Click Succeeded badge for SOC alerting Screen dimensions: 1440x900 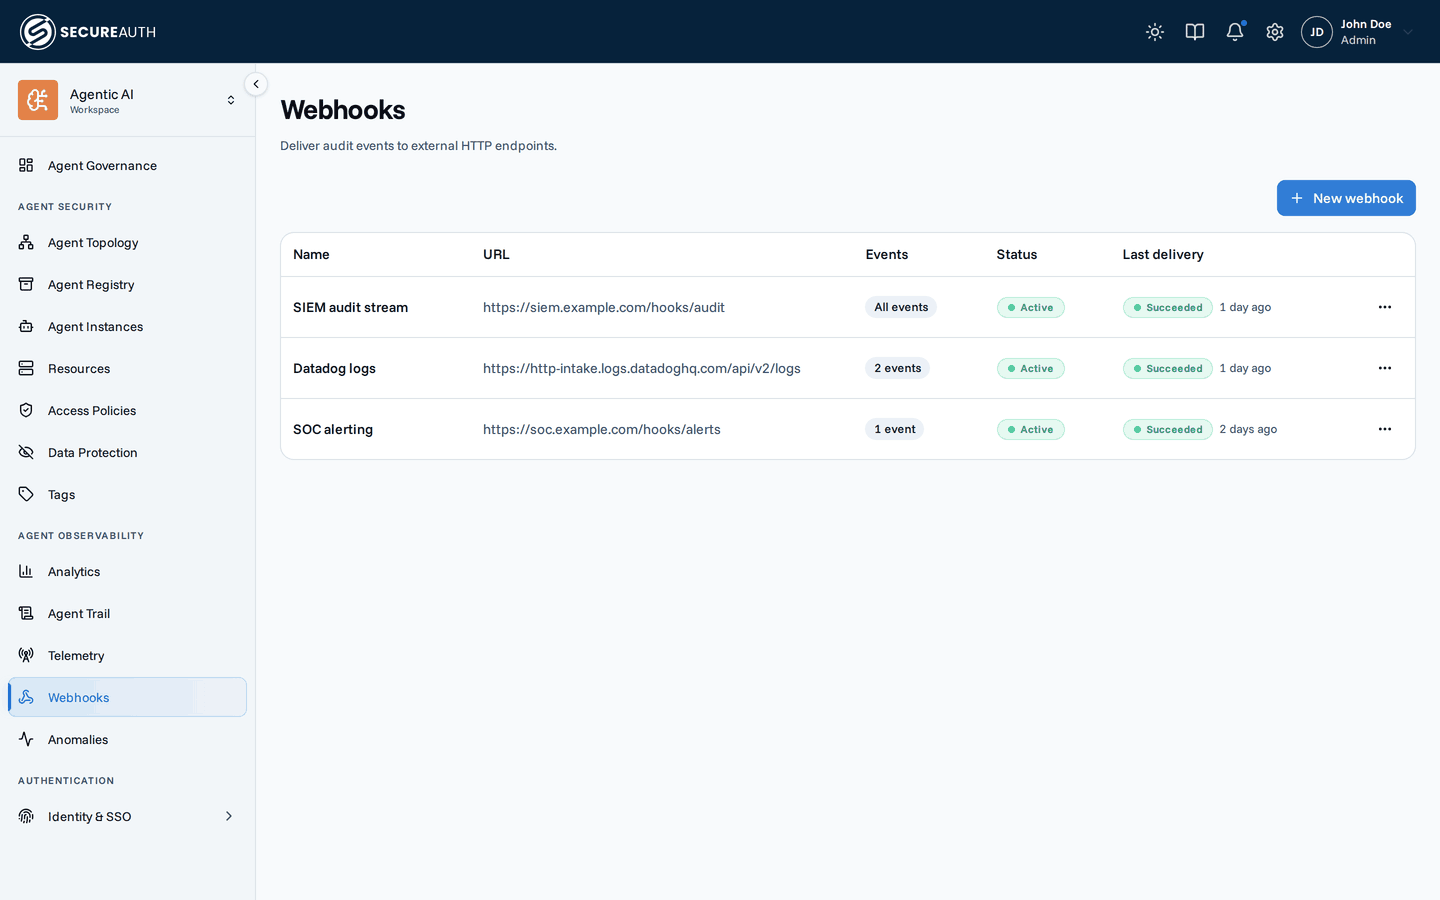click(x=1168, y=429)
